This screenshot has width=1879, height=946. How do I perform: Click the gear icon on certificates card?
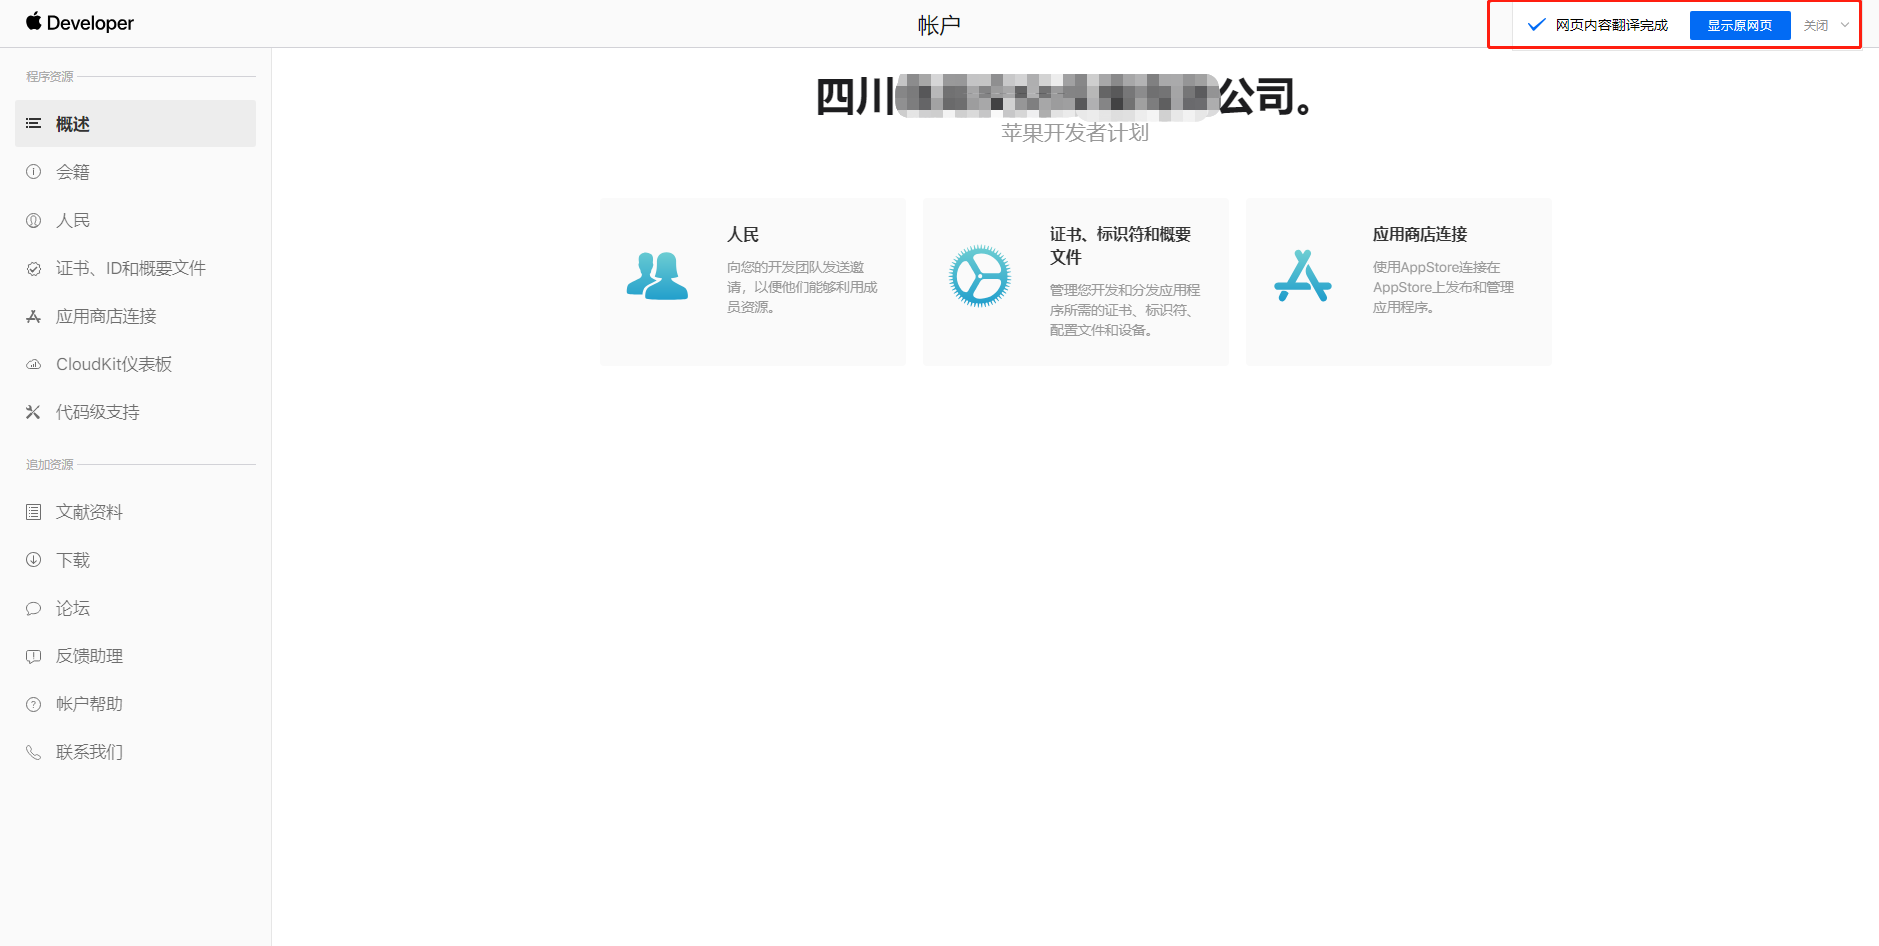980,276
